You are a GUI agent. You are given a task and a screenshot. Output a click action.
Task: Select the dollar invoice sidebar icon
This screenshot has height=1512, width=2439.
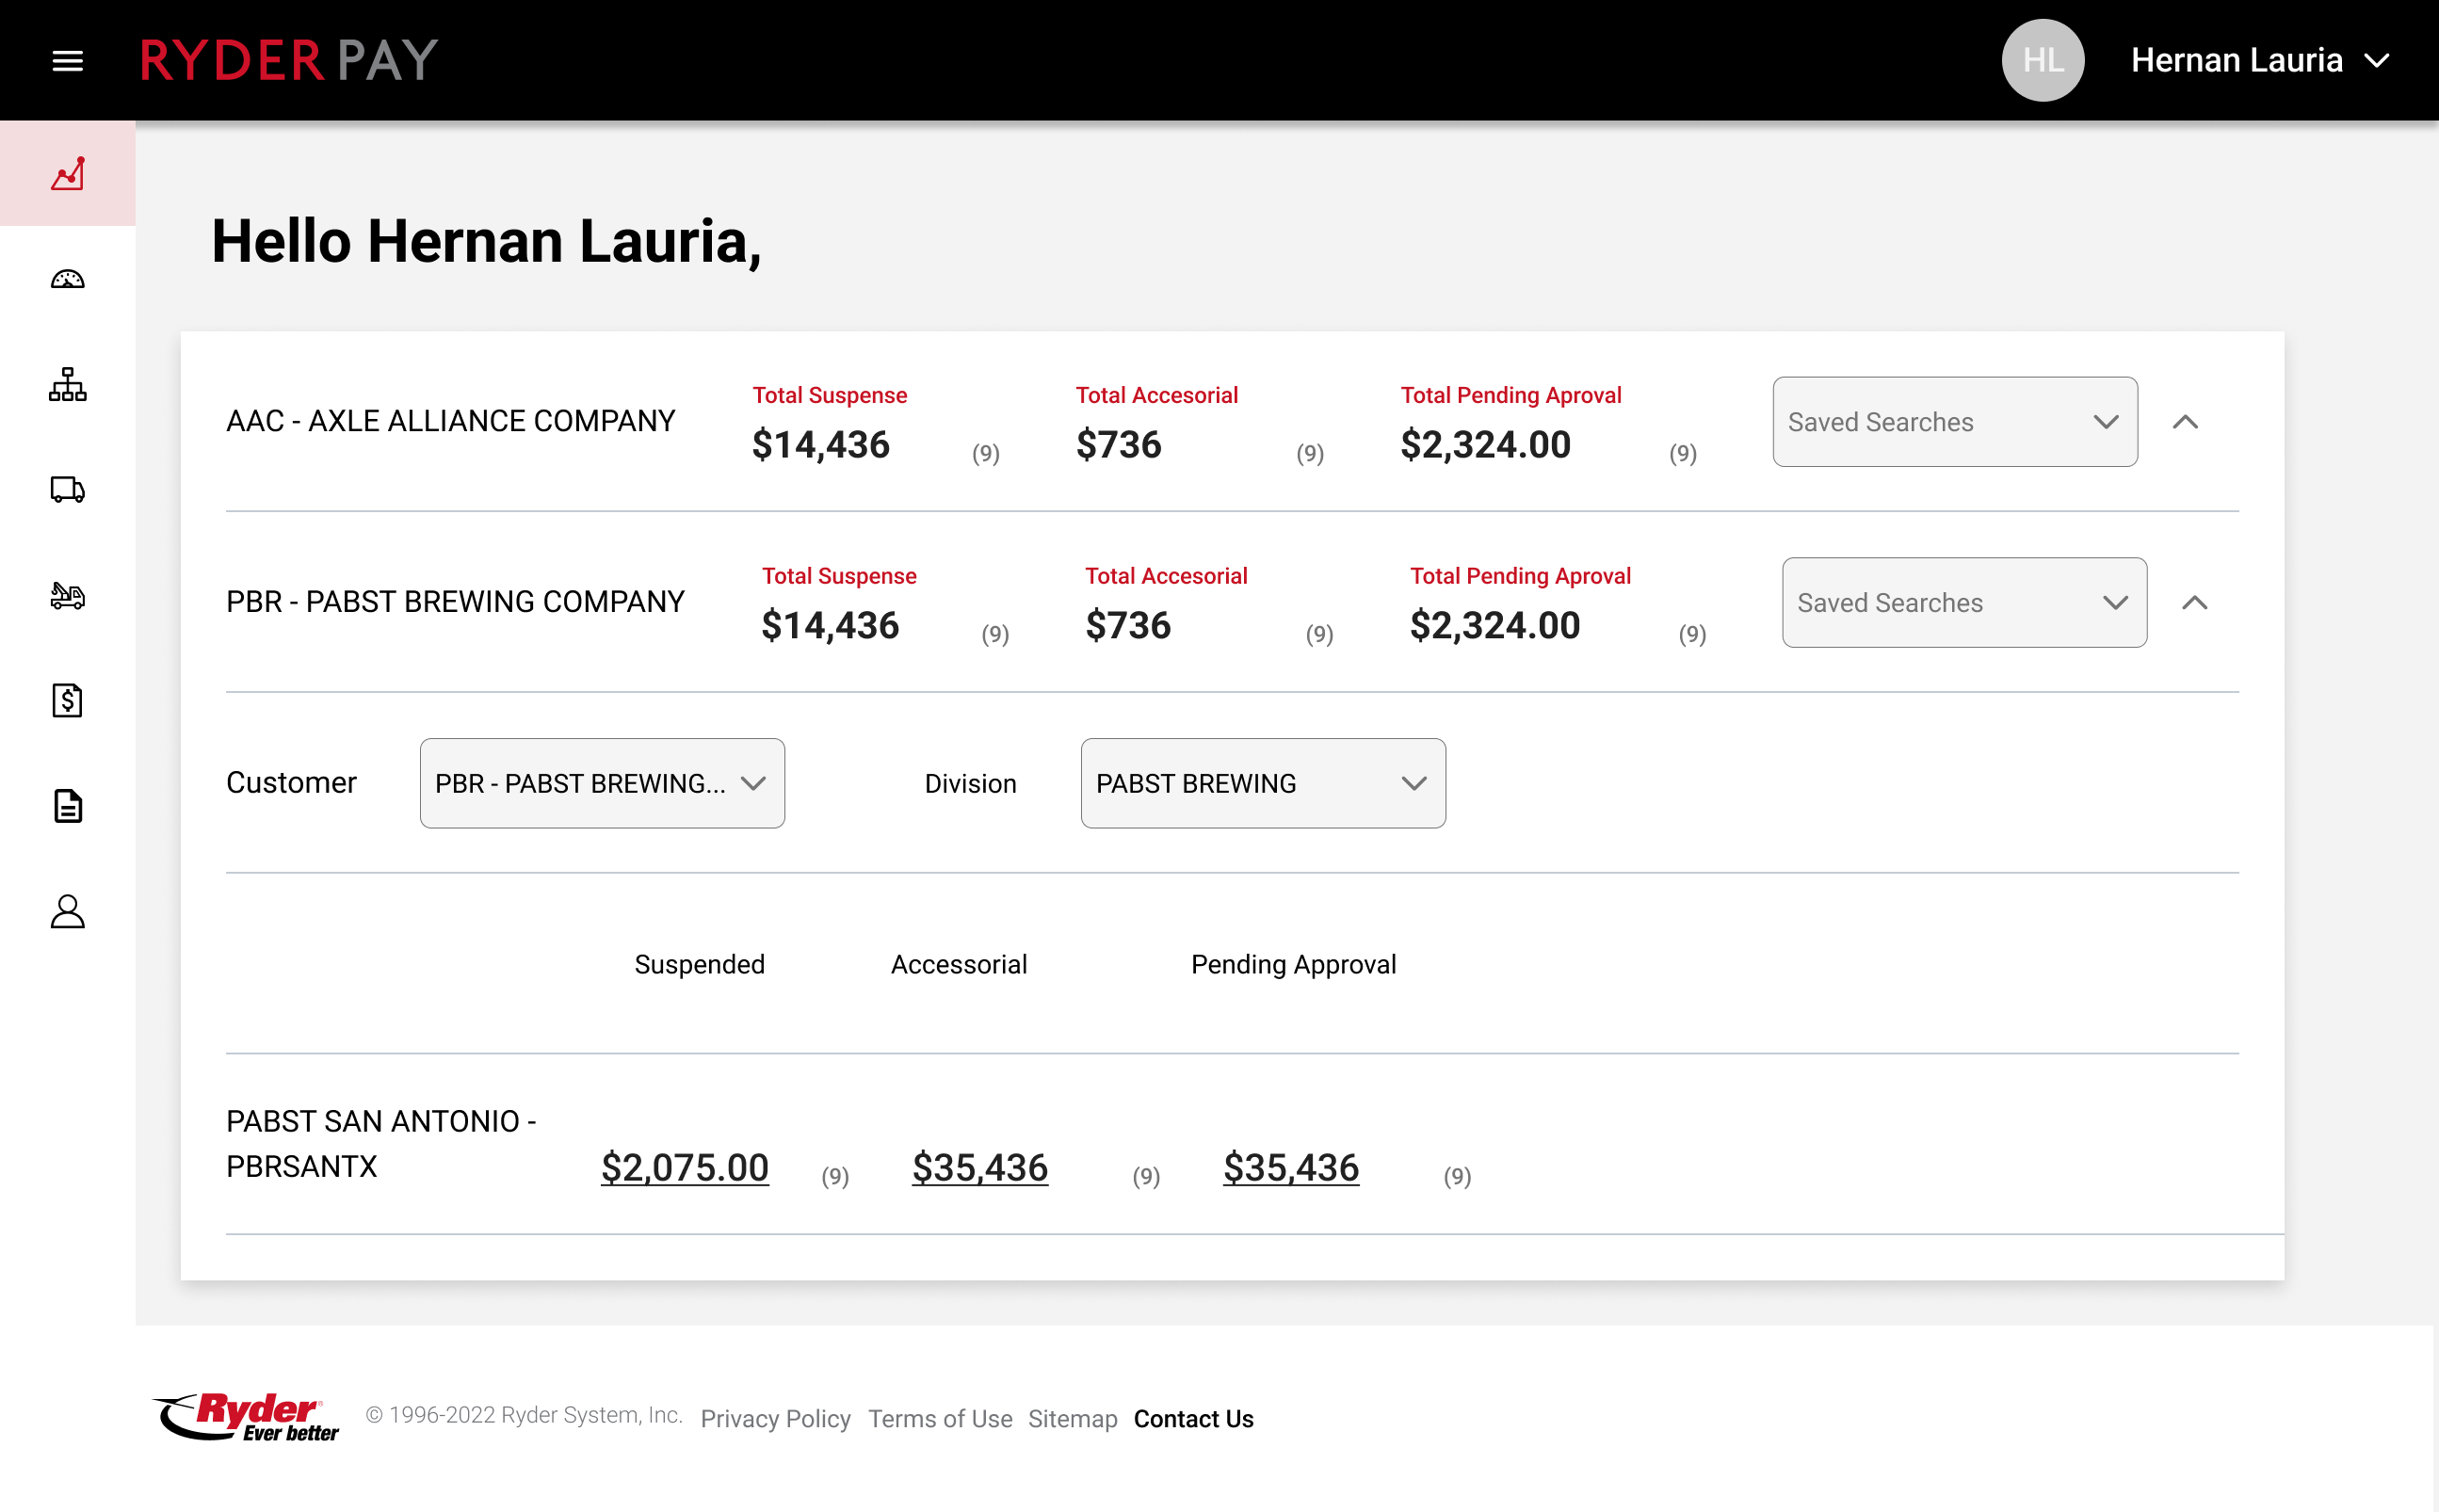coord(67,700)
